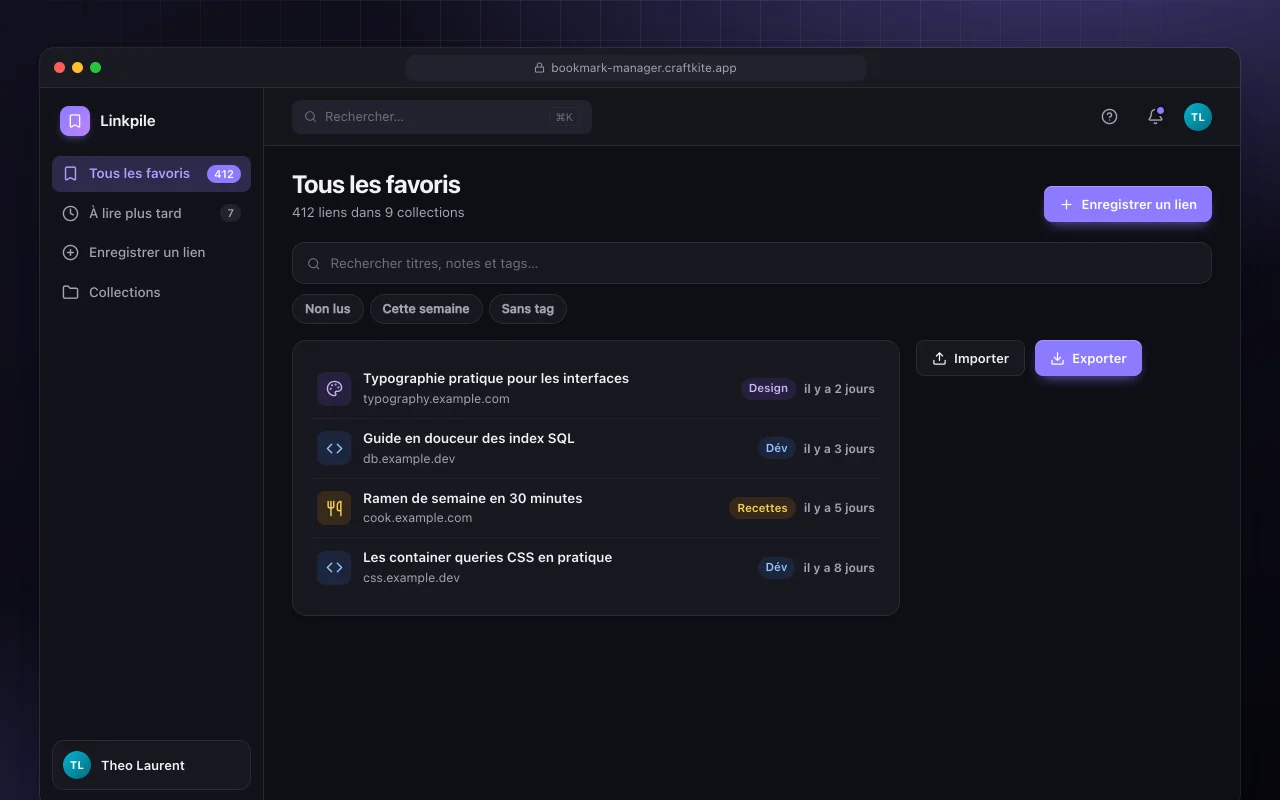Click code icon beside Guide en douceur SQL

pos(334,448)
